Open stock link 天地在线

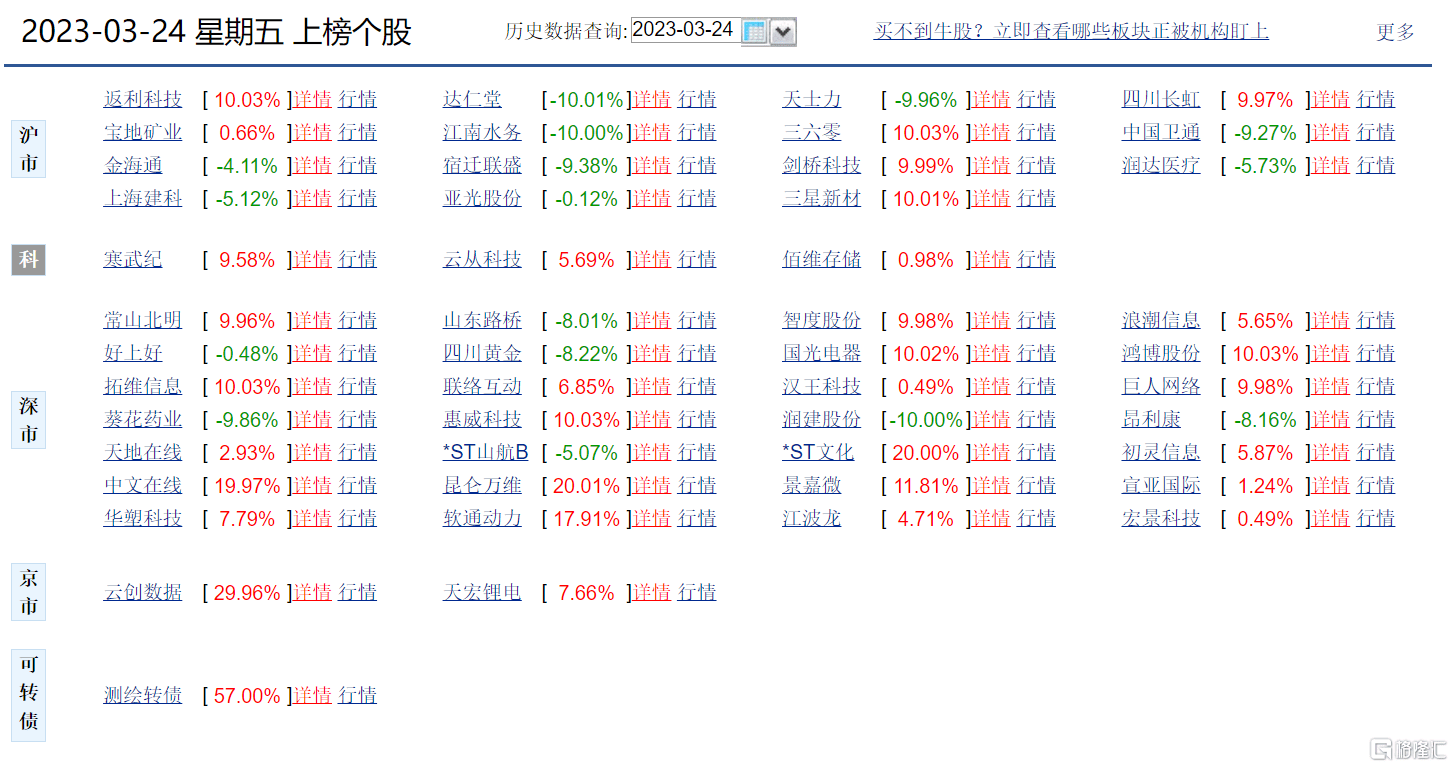click(143, 453)
